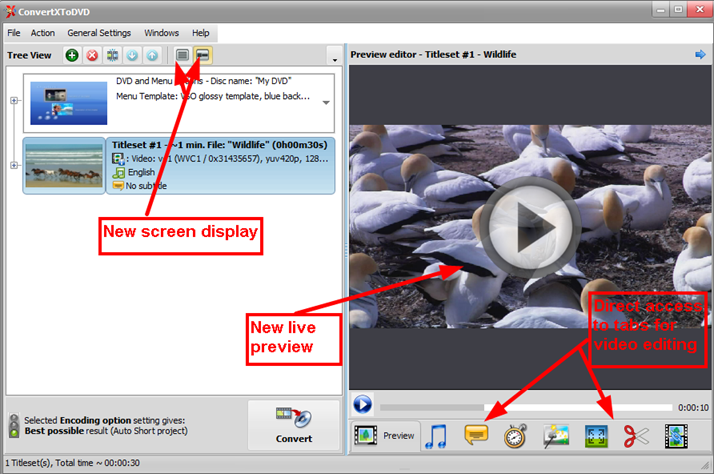Click the video stream info icon
Viewport: 714px width, 474px height.
pos(118,159)
